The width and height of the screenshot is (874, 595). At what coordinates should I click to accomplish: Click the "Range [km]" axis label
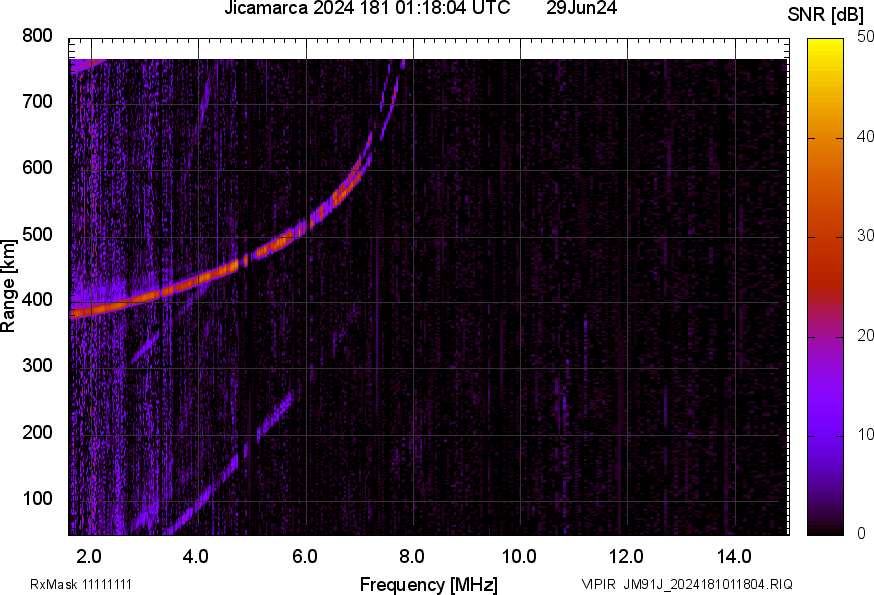8,286
